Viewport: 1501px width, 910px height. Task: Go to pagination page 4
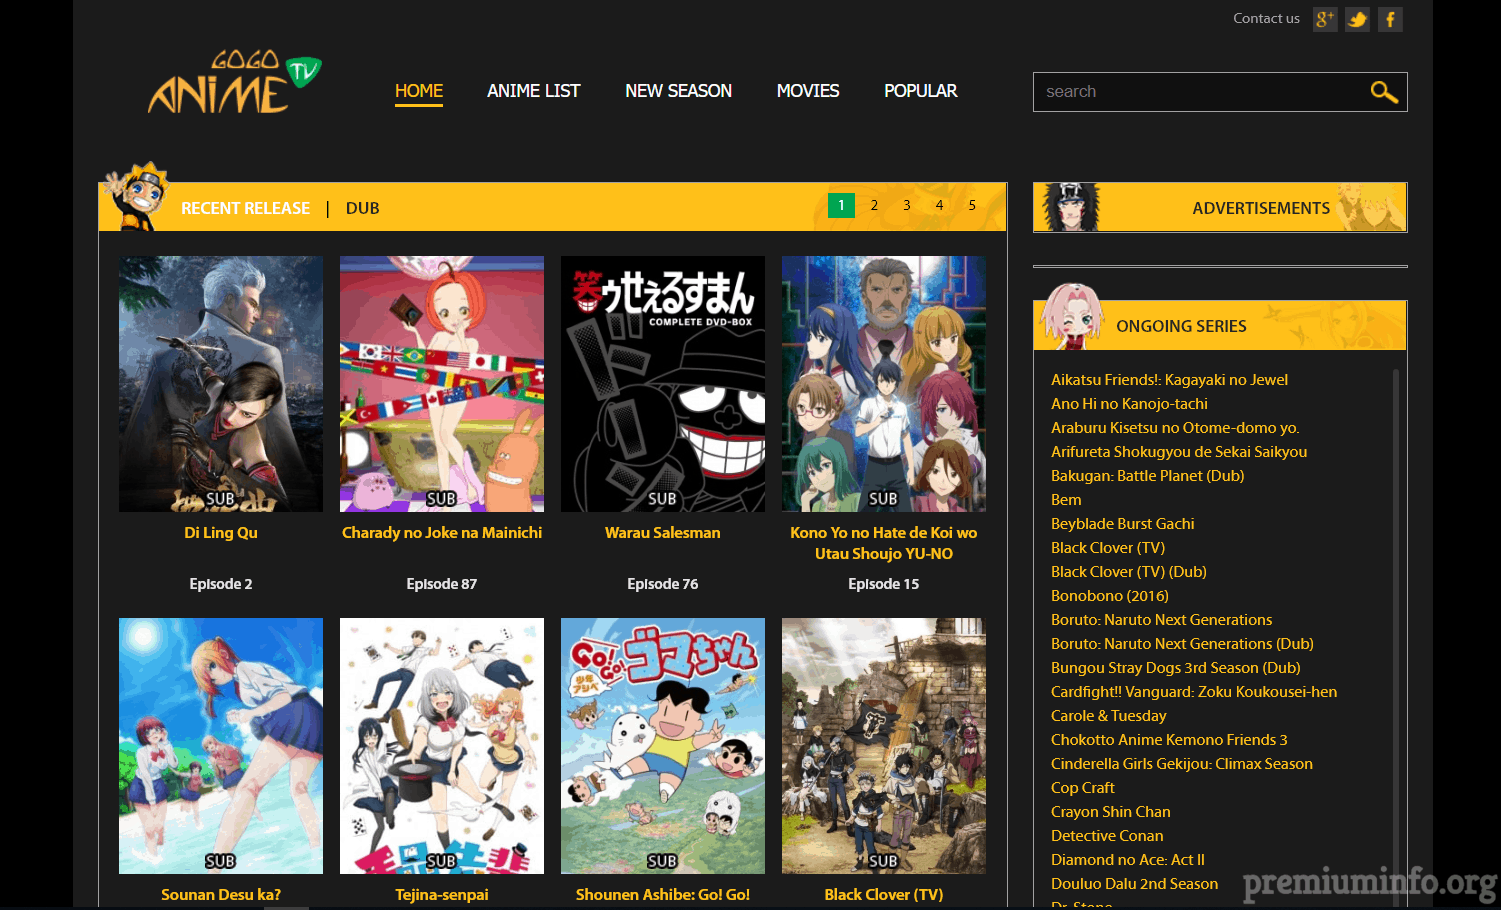click(939, 205)
